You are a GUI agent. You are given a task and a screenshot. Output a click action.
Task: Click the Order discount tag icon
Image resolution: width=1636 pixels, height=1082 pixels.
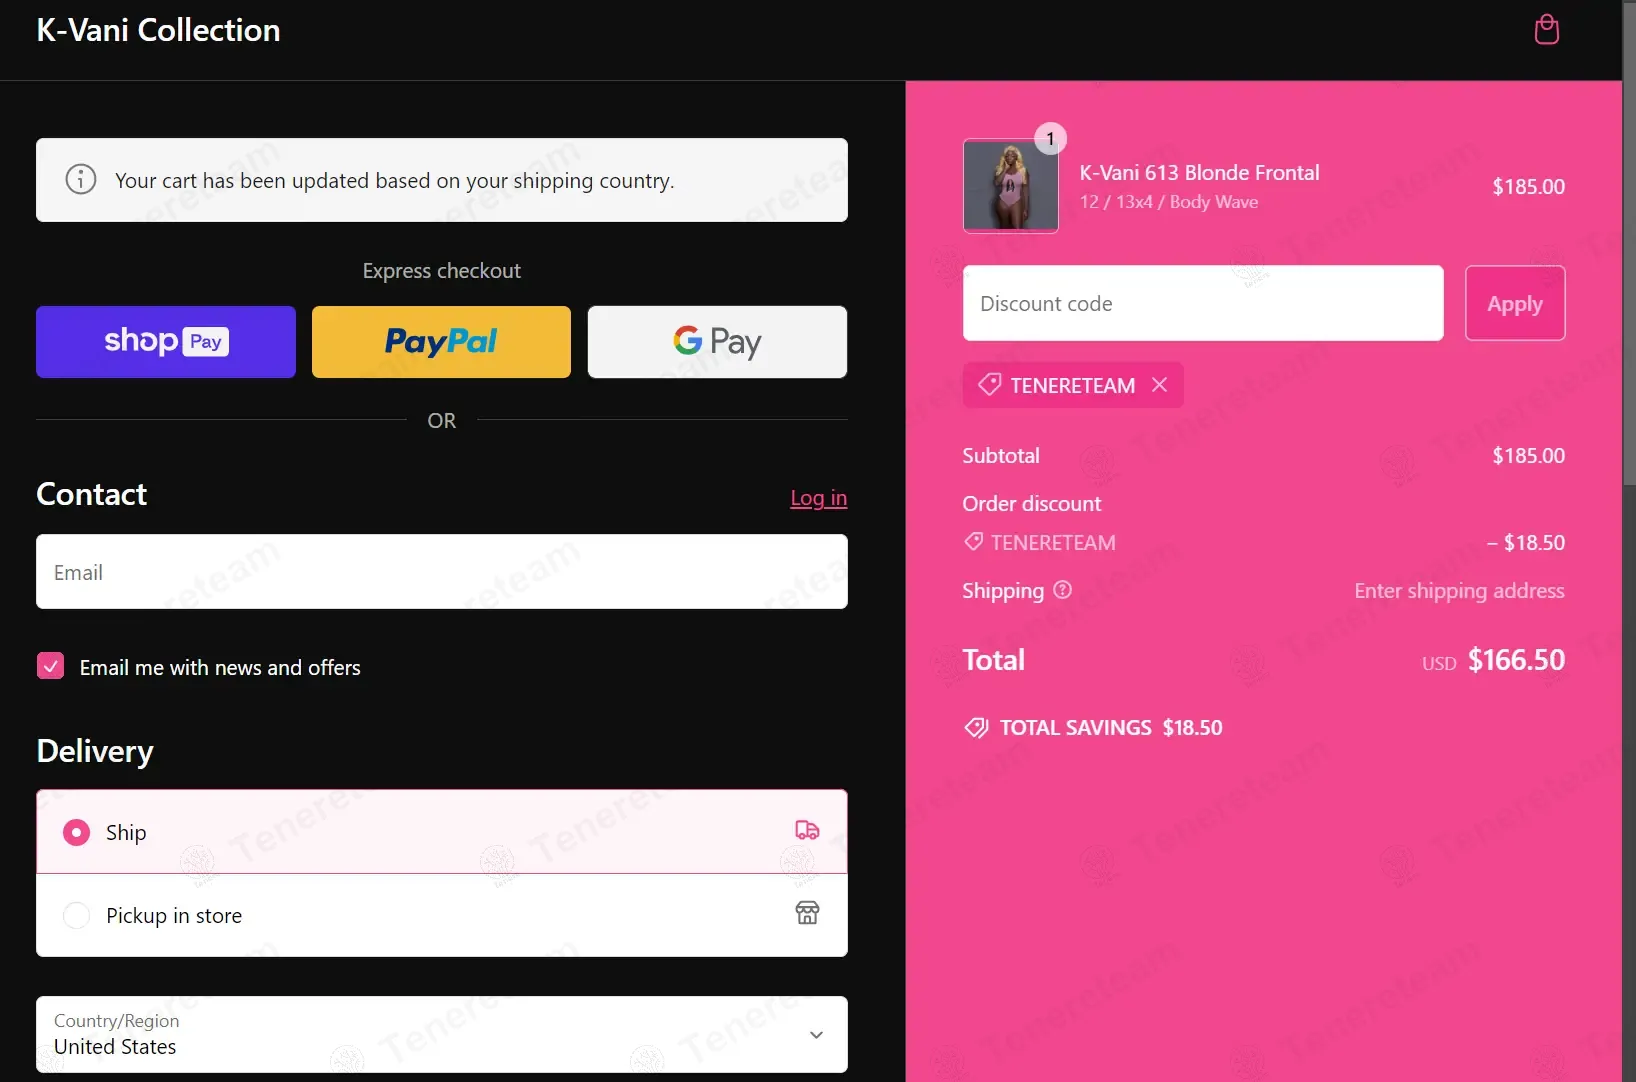(973, 542)
